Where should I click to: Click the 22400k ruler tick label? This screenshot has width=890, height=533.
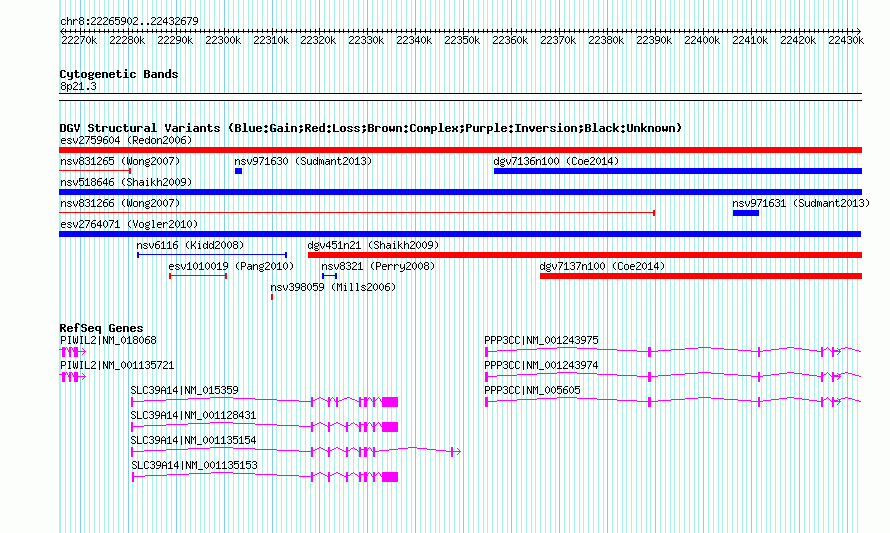(702, 40)
